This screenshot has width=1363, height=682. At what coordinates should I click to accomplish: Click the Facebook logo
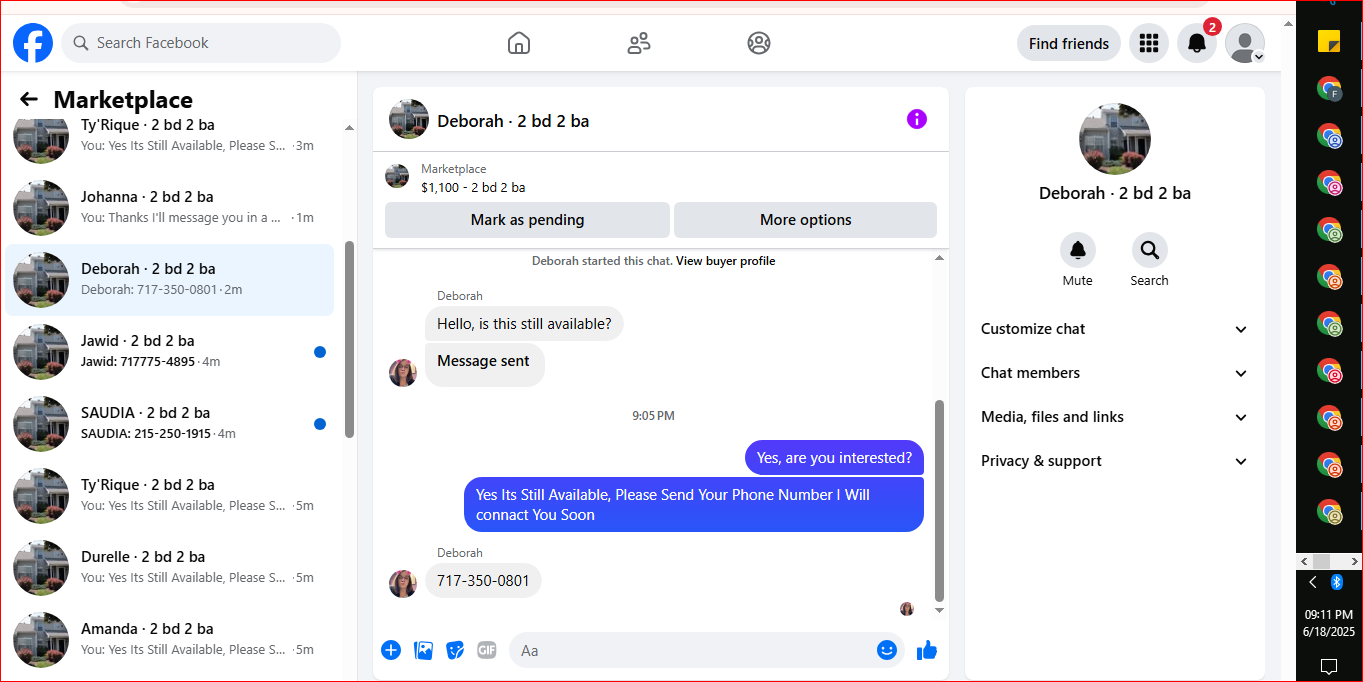pyautogui.click(x=33, y=43)
